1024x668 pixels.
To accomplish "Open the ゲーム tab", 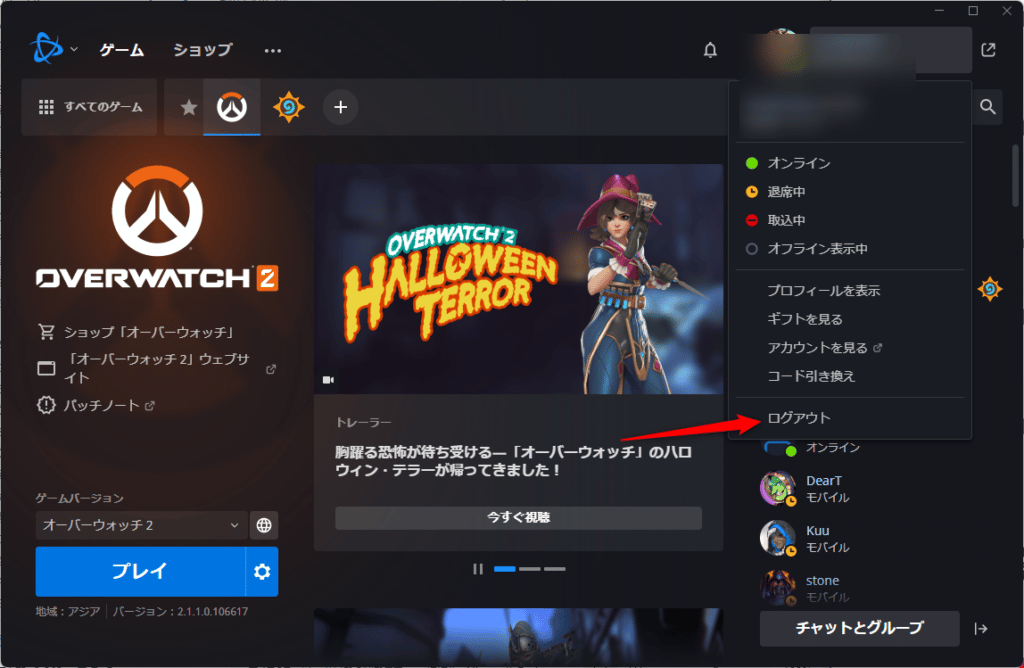I will click(121, 50).
